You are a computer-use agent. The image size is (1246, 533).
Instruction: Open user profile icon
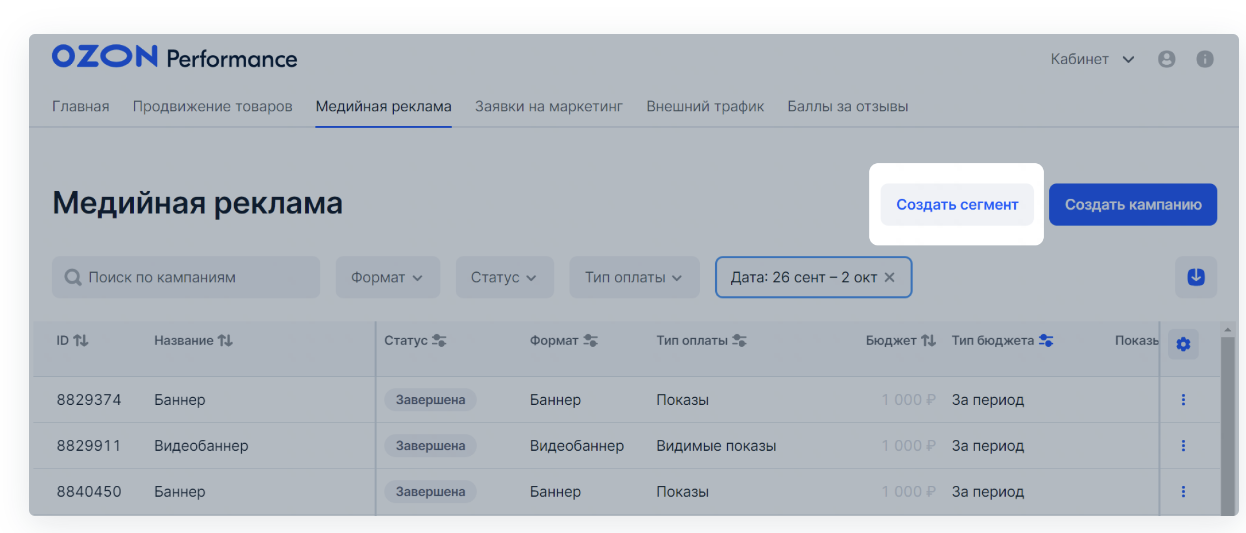point(1166,59)
